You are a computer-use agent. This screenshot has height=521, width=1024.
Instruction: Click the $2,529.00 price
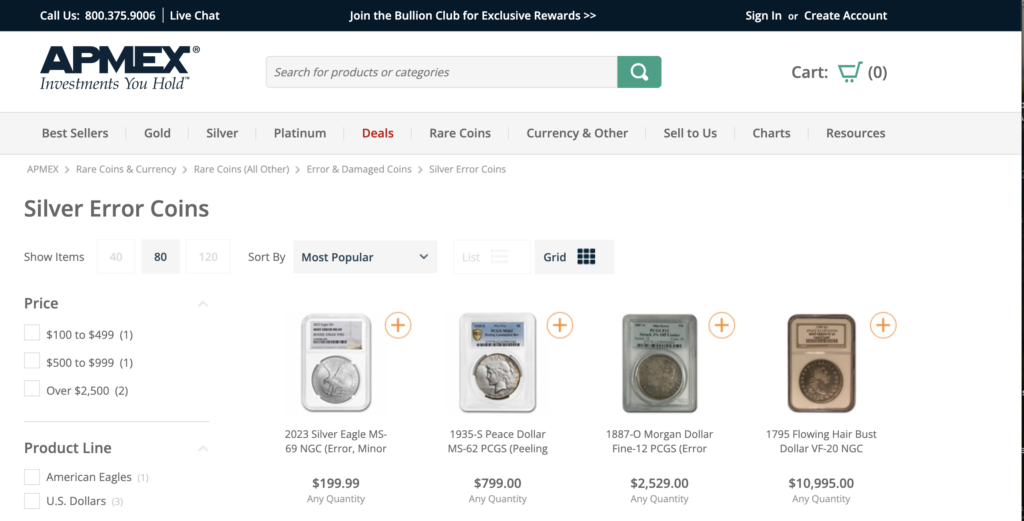pyautogui.click(x=660, y=483)
